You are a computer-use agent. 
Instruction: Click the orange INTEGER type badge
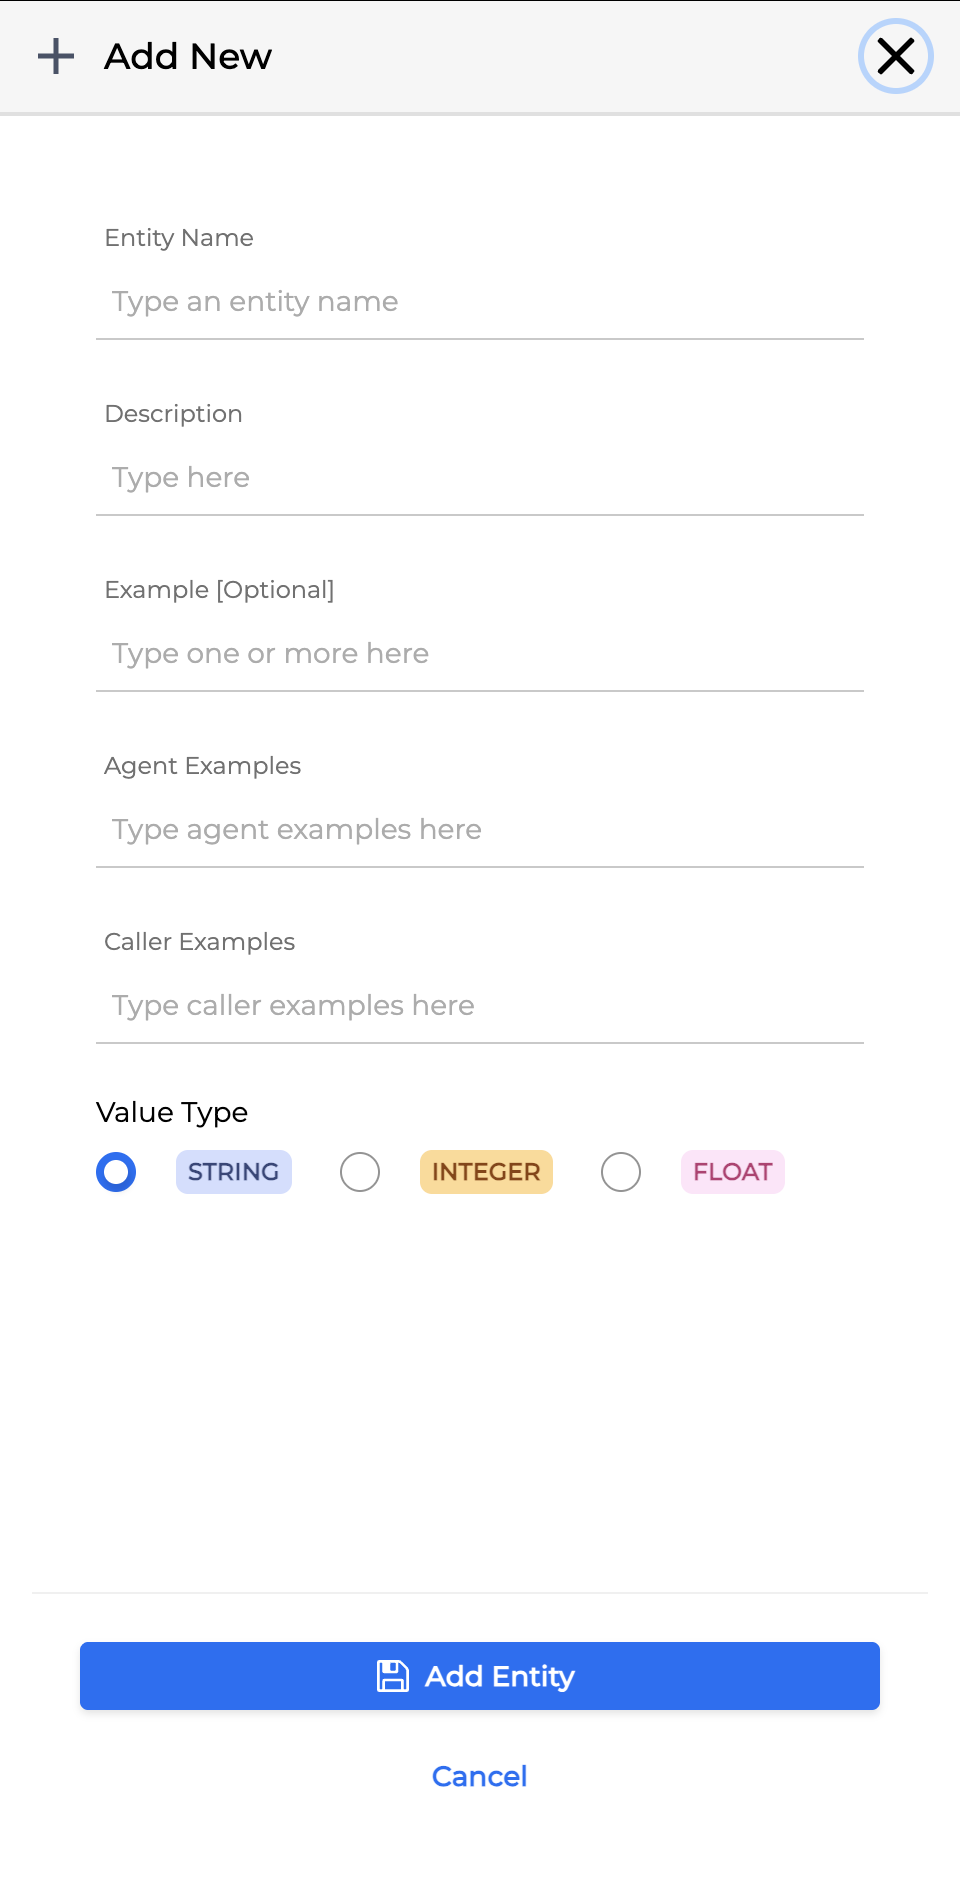pos(486,1172)
